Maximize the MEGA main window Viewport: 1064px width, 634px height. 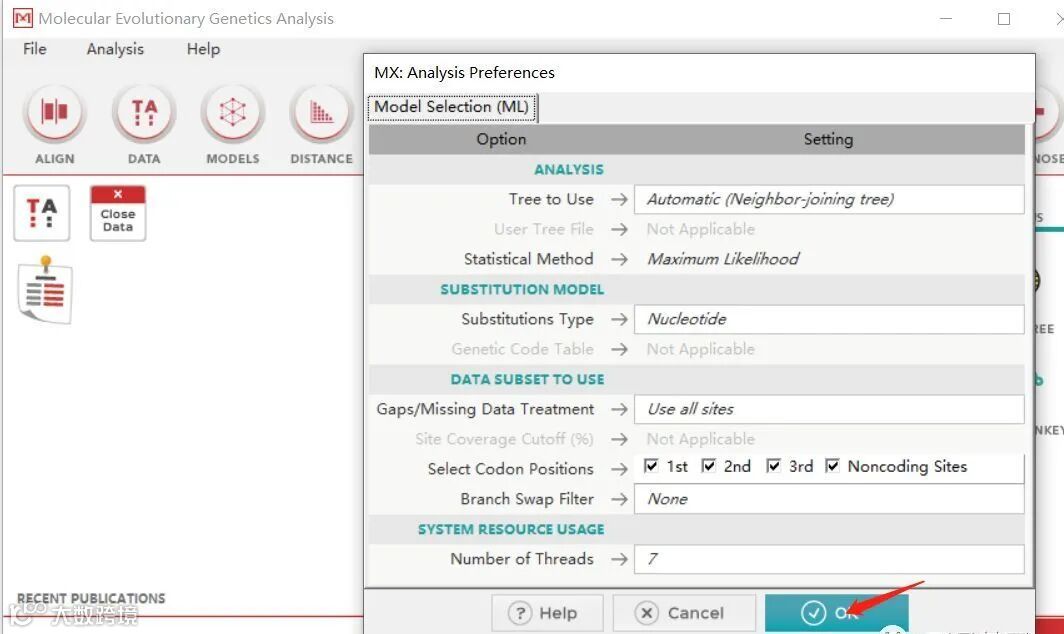[x=1004, y=18]
